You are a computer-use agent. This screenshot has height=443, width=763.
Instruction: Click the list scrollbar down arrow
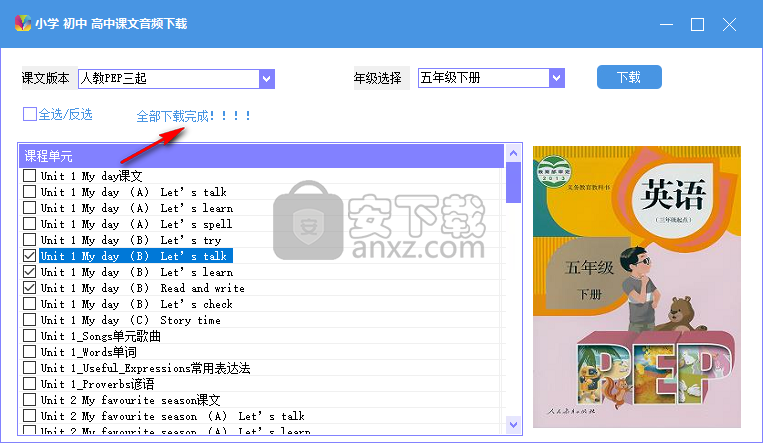click(513, 425)
